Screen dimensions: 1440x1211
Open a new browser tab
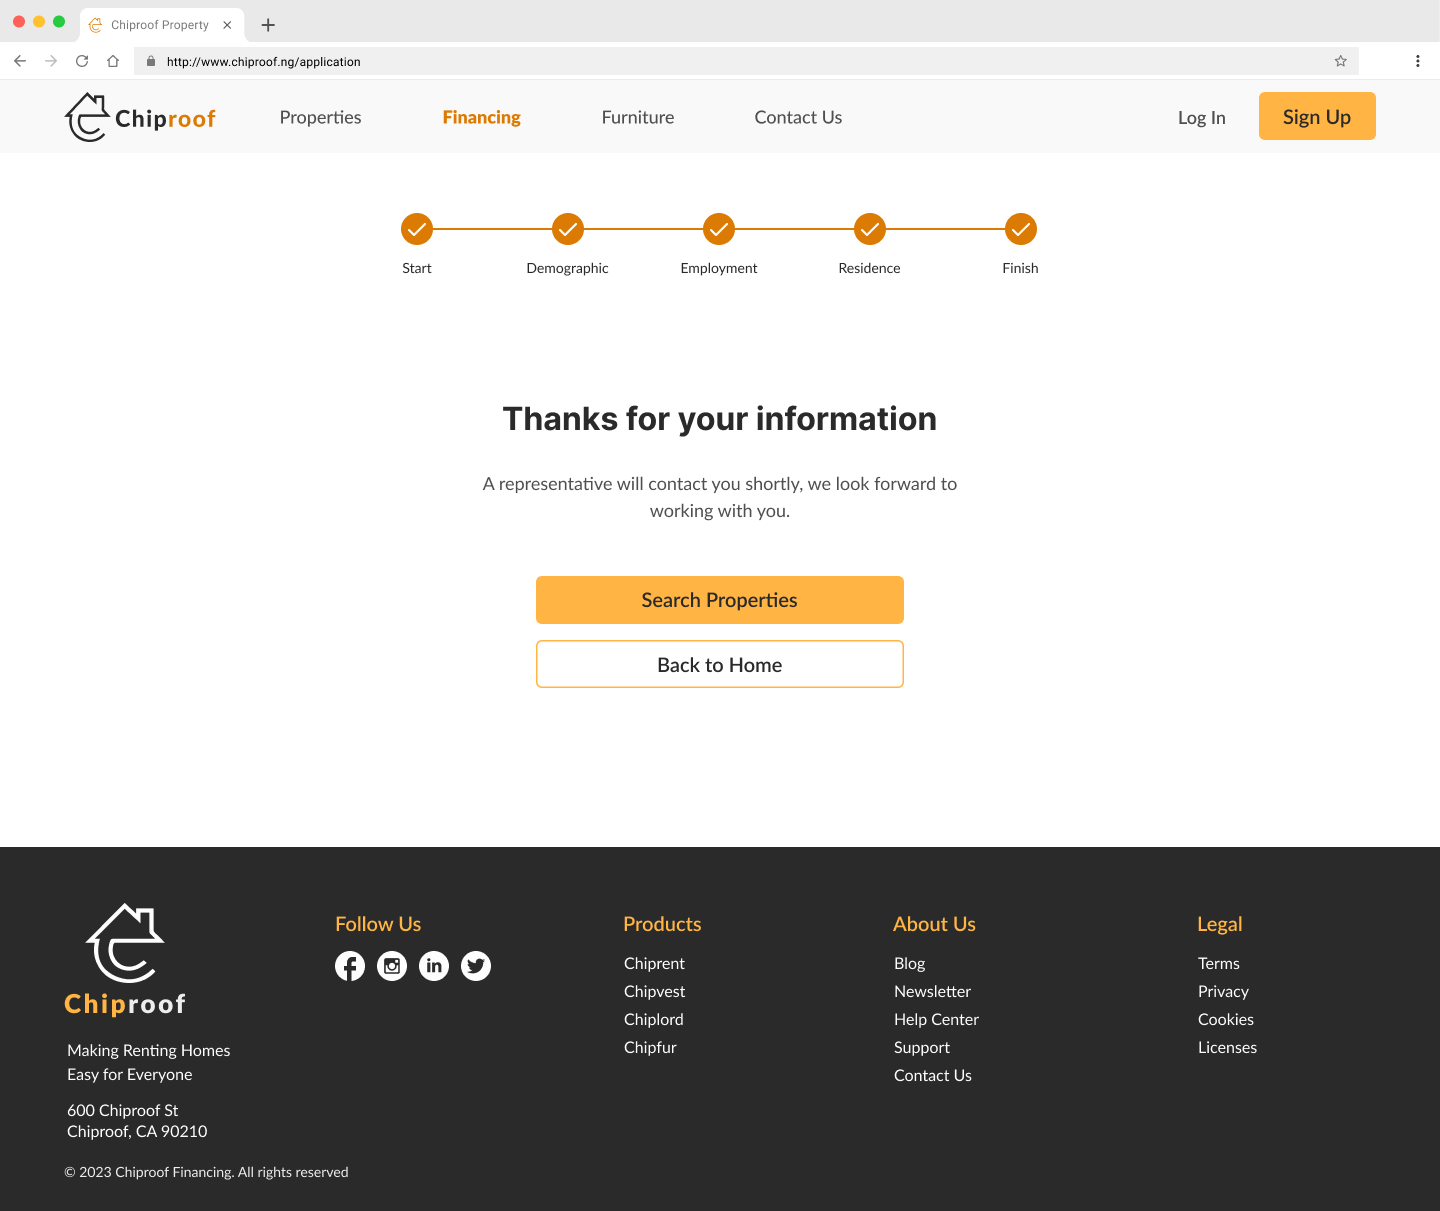coord(268,25)
